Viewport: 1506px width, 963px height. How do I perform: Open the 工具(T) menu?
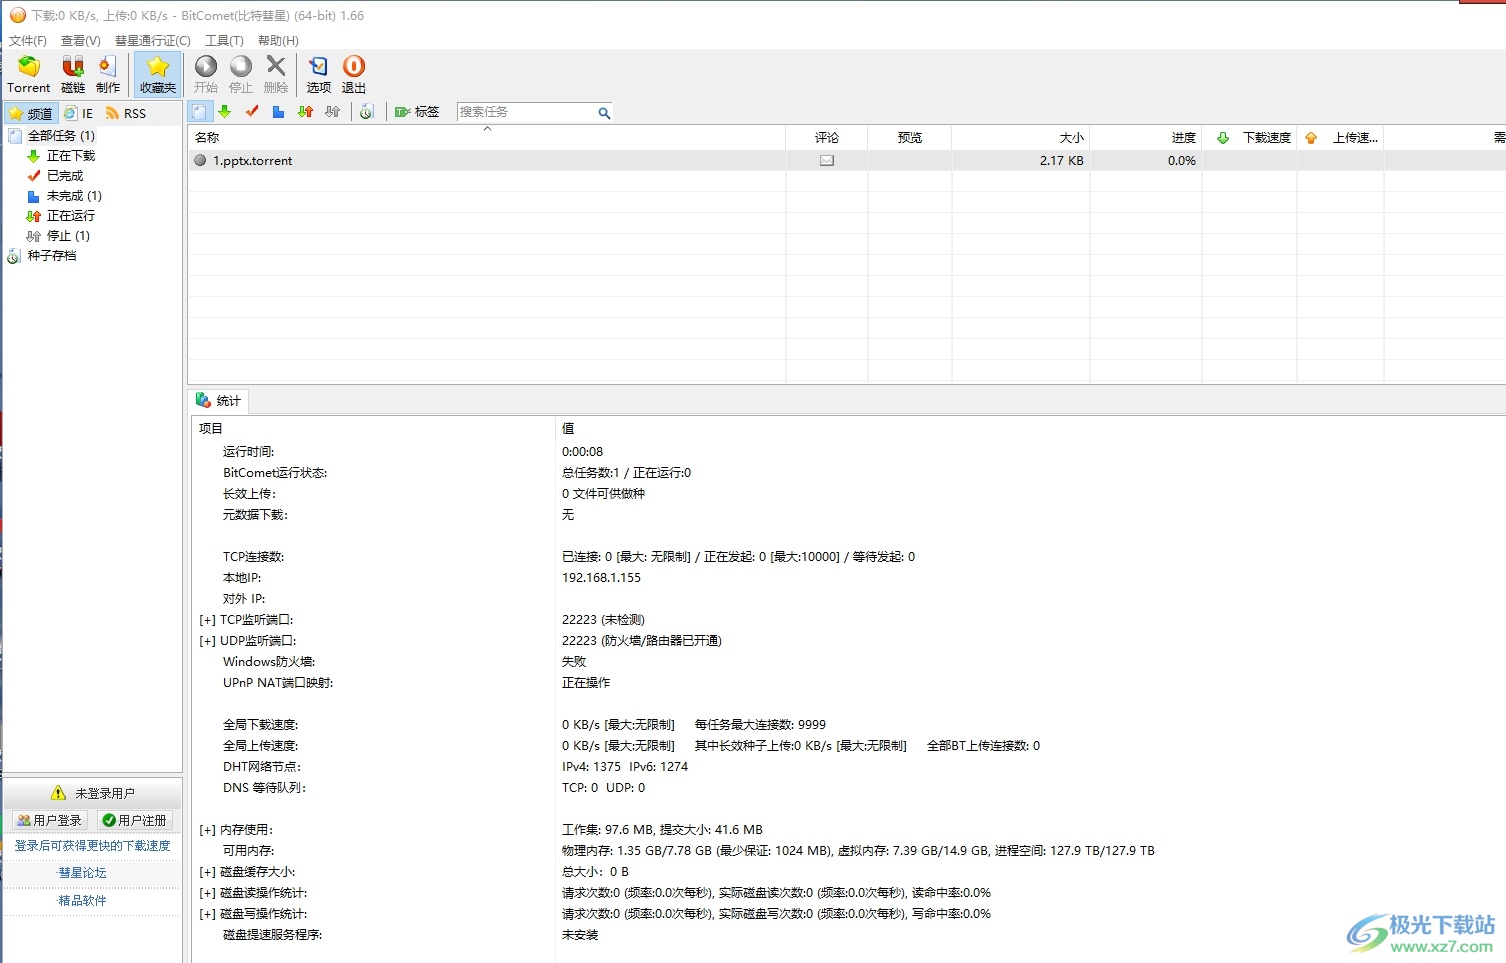point(224,40)
